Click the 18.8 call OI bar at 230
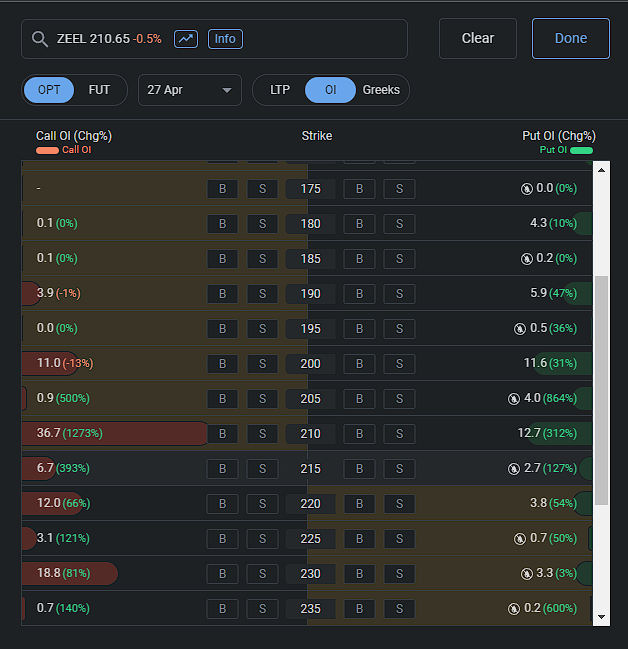 (x=70, y=573)
